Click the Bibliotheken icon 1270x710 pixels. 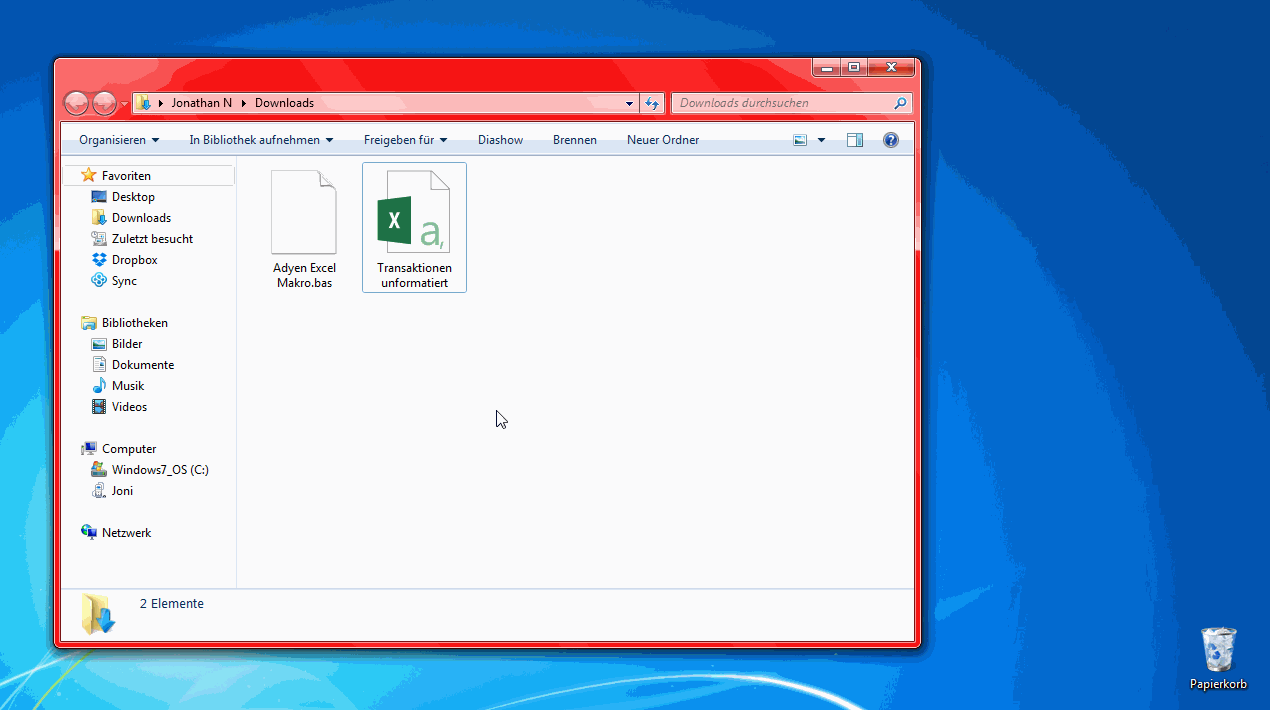click(89, 323)
